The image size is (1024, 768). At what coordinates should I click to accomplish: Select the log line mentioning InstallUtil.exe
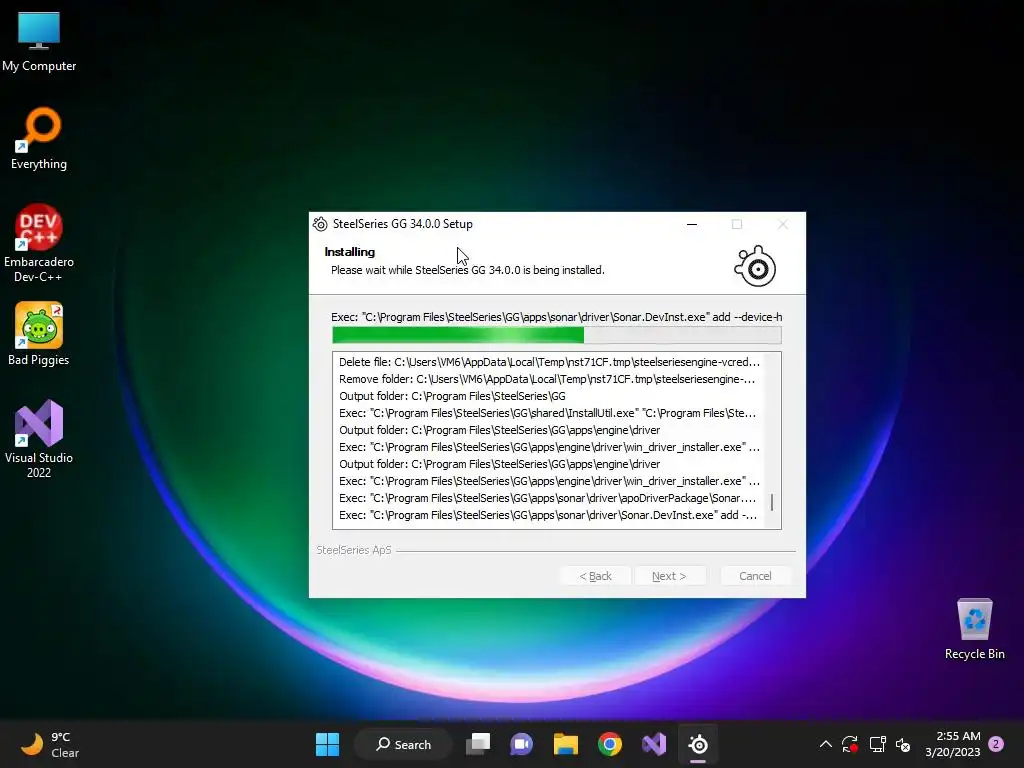[547, 413]
